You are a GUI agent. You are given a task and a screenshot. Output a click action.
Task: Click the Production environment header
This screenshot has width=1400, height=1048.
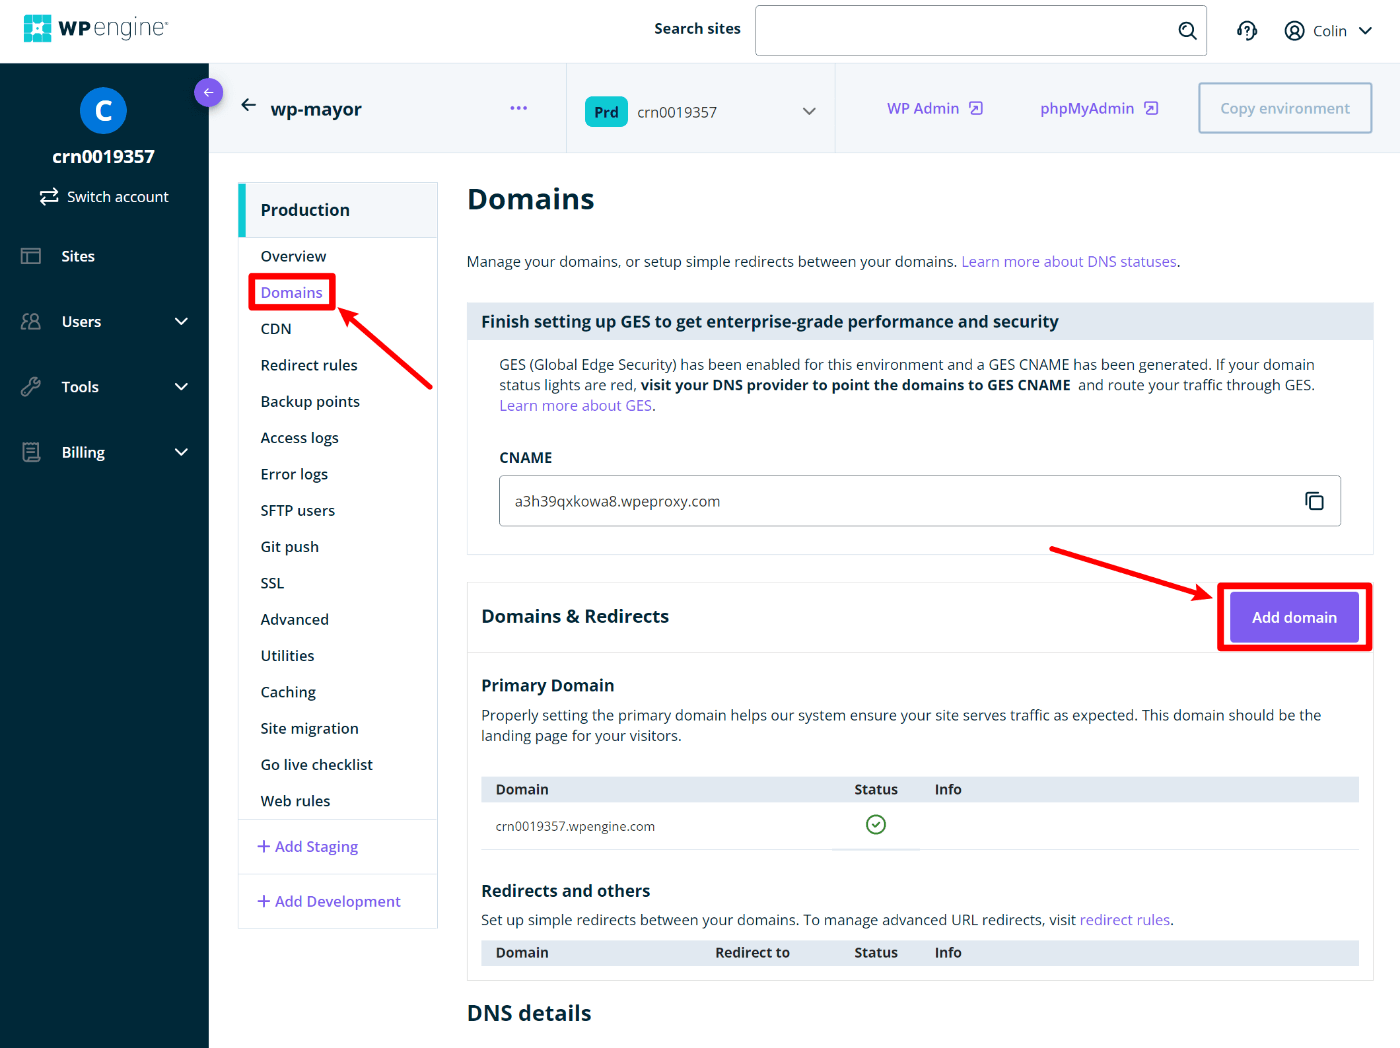(339, 210)
